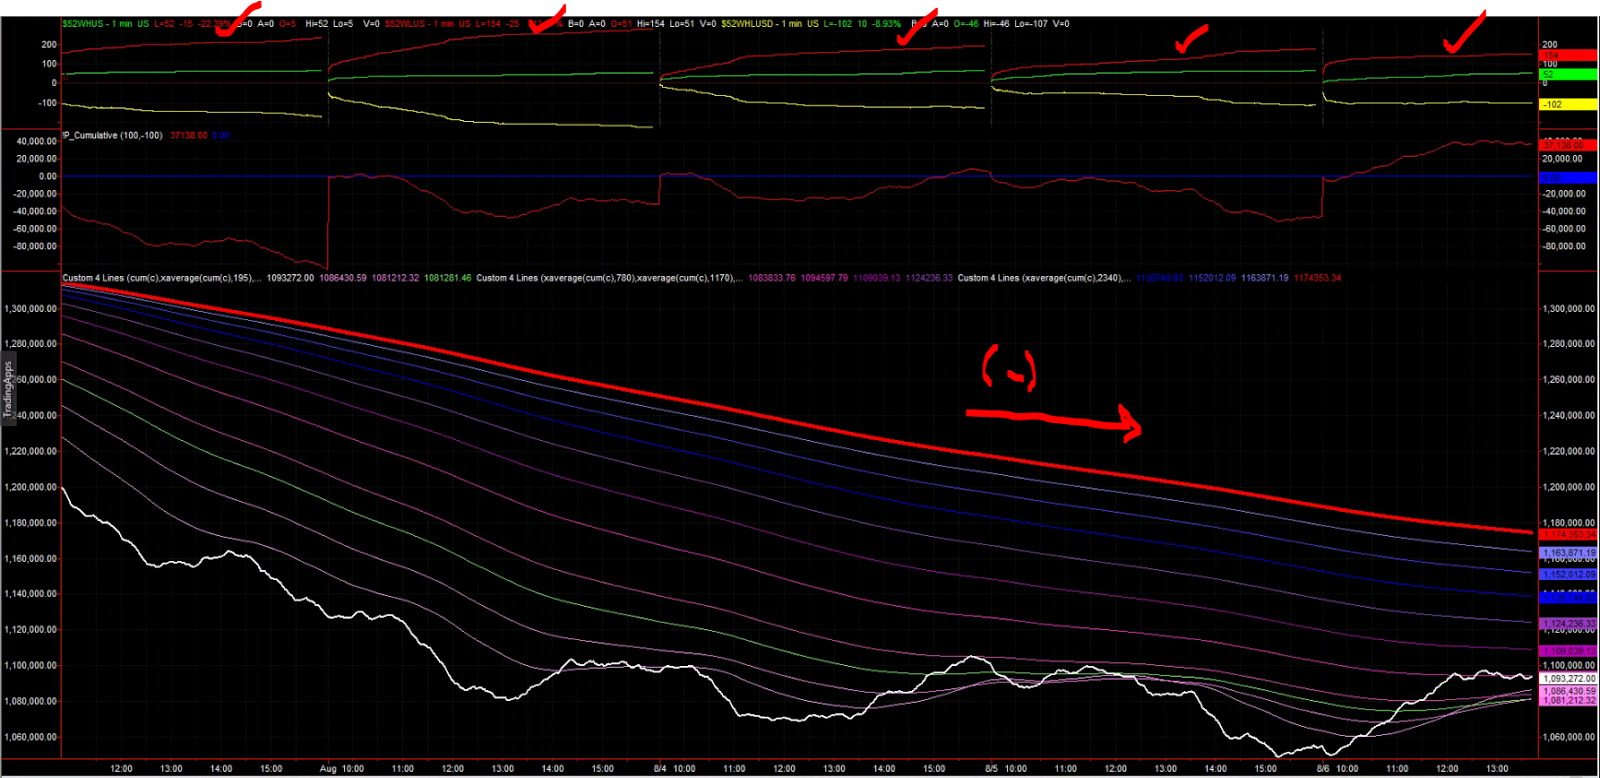The height and width of the screenshot is (778, 1600).
Task: Click the 1,174,353.34 red axis tag
Action: click(x=1568, y=535)
